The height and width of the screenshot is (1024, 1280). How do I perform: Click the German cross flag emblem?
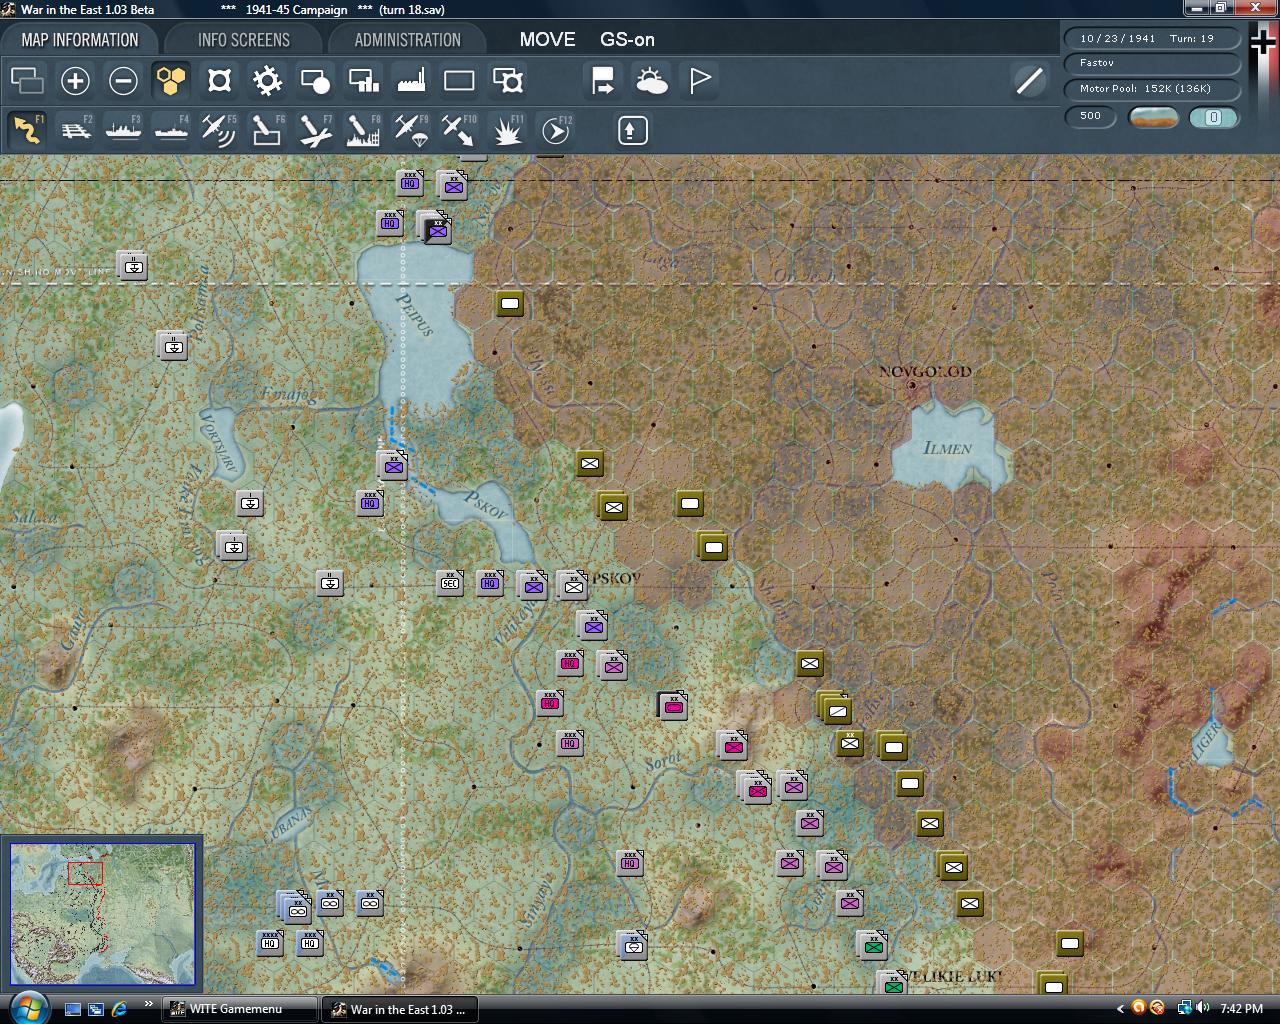(x=1263, y=42)
